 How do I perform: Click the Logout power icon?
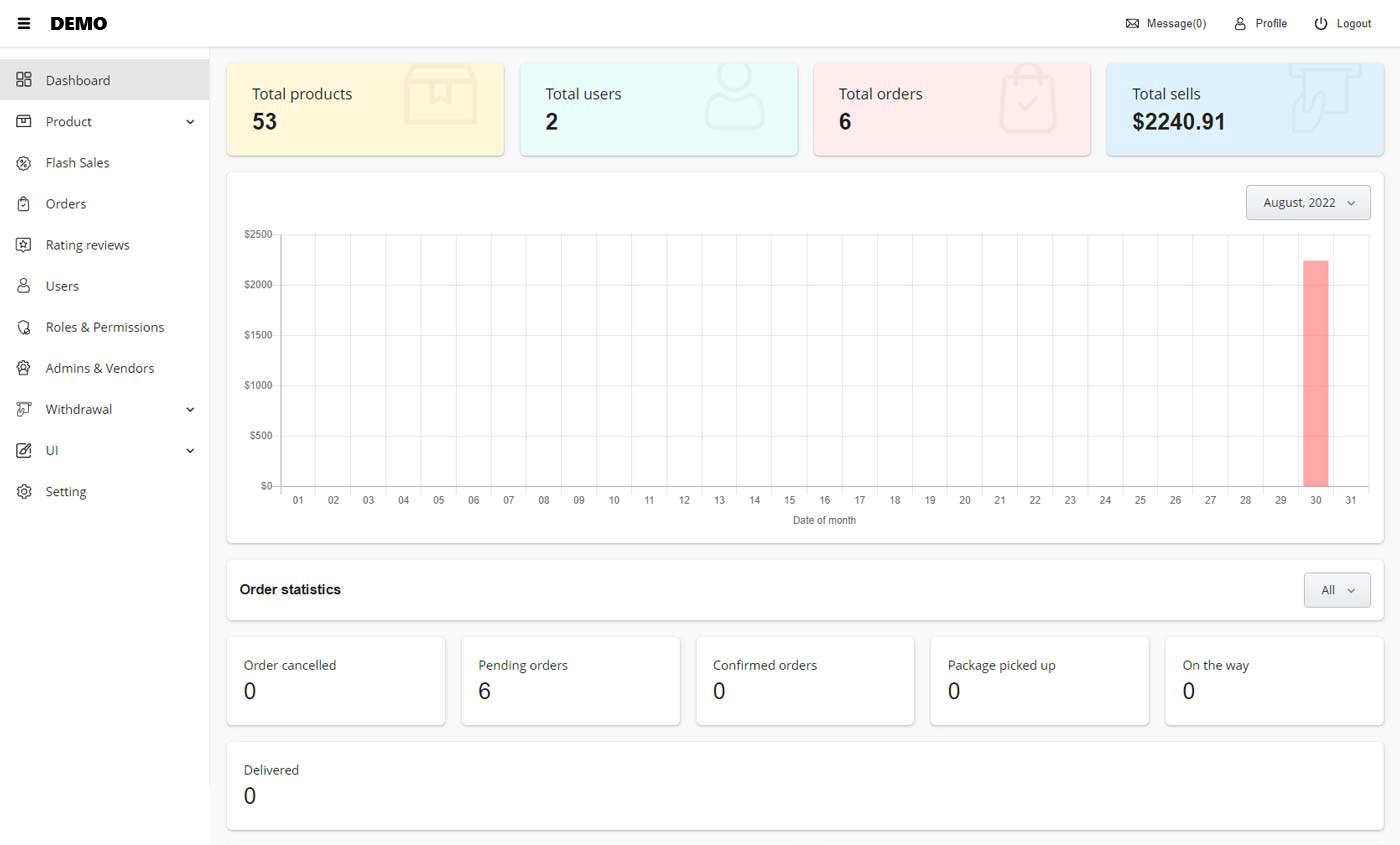pyautogui.click(x=1321, y=23)
